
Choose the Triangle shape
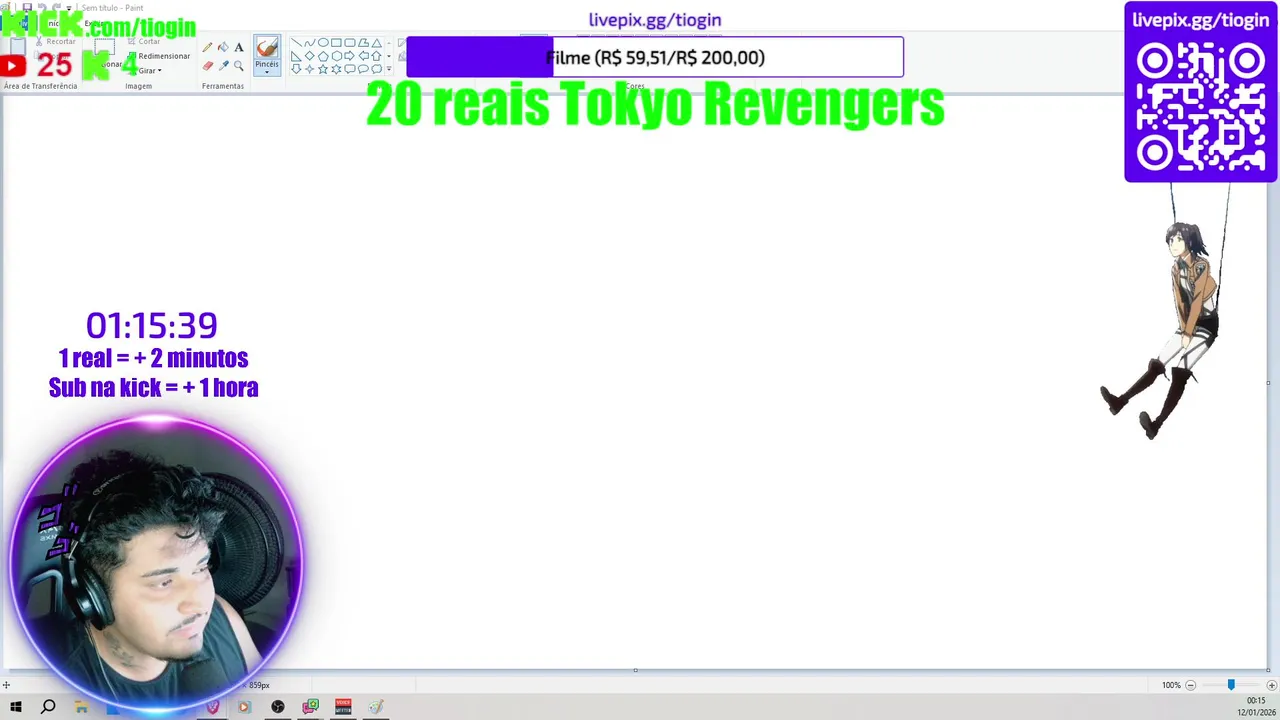click(x=377, y=42)
